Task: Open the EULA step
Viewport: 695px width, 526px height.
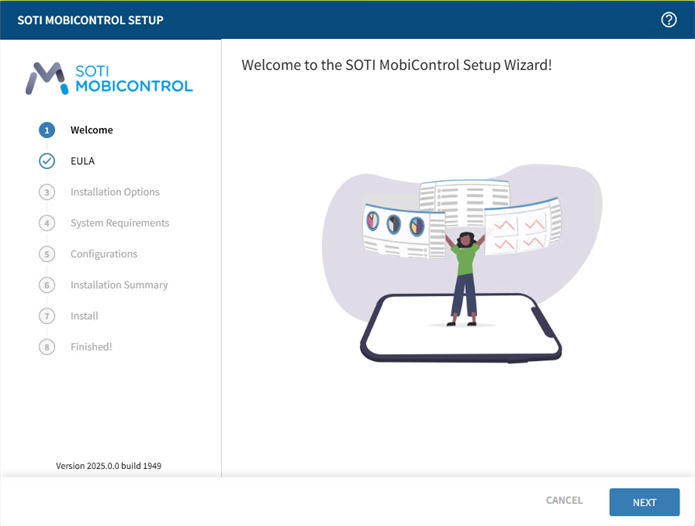Action: tap(82, 161)
